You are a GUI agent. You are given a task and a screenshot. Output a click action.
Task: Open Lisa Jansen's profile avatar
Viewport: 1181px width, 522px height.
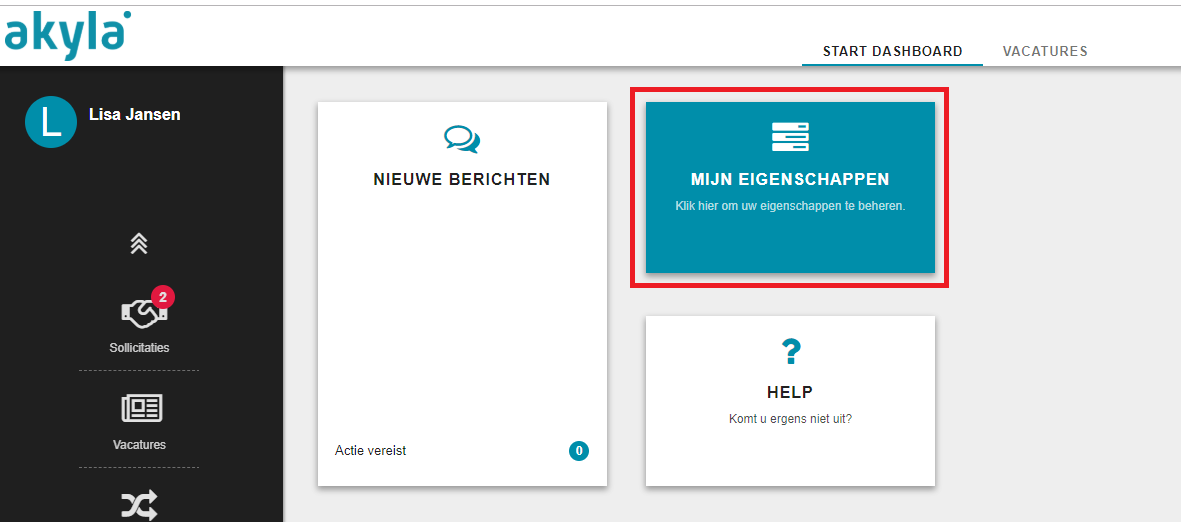coord(50,122)
